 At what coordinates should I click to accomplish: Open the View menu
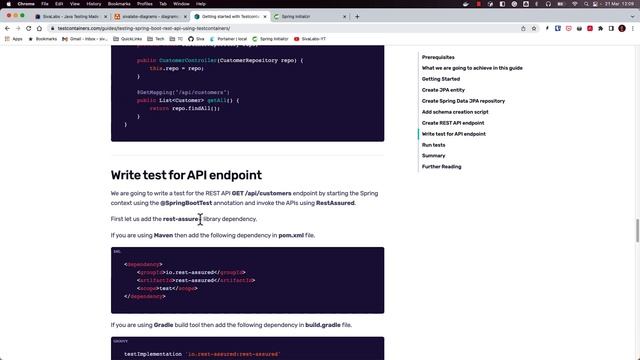pyautogui.click(x=75, y=4)
